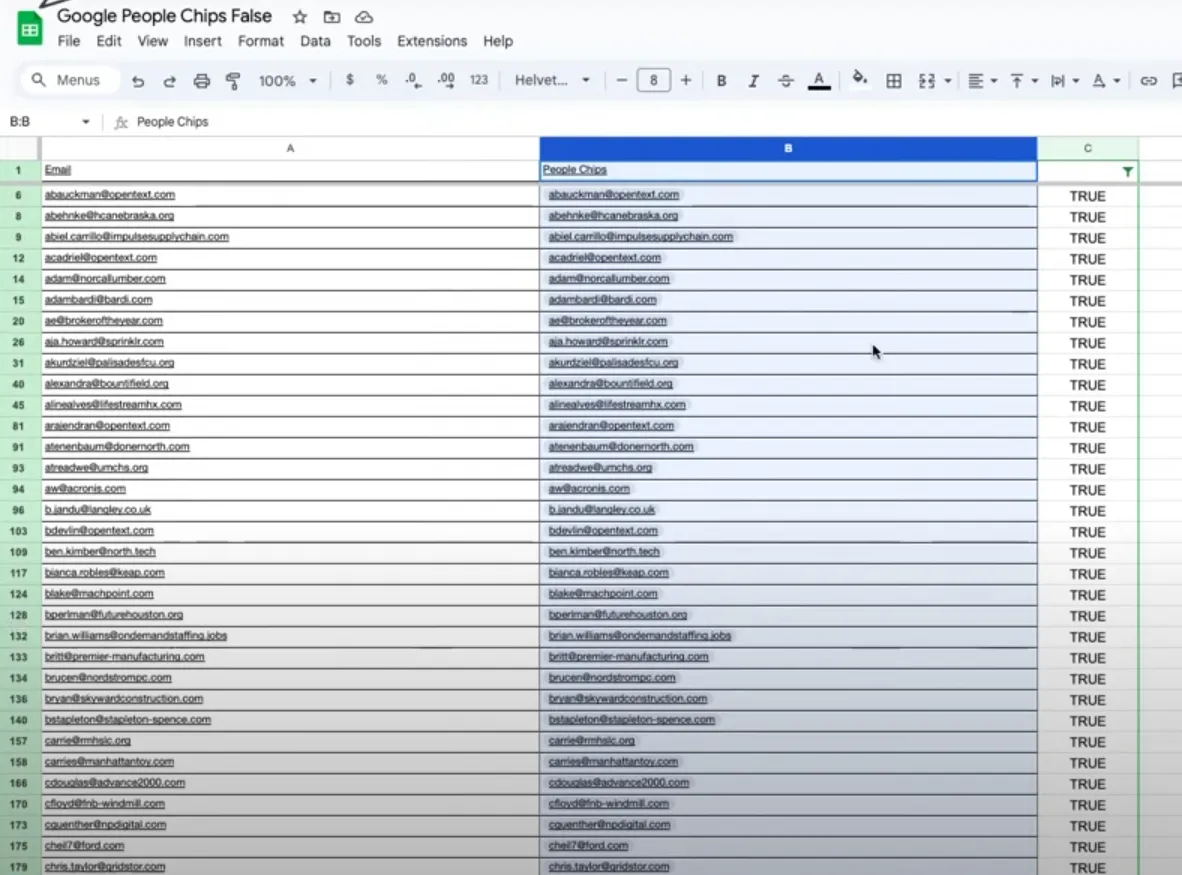Click the formula bar showing People Chips

point(172,121)
